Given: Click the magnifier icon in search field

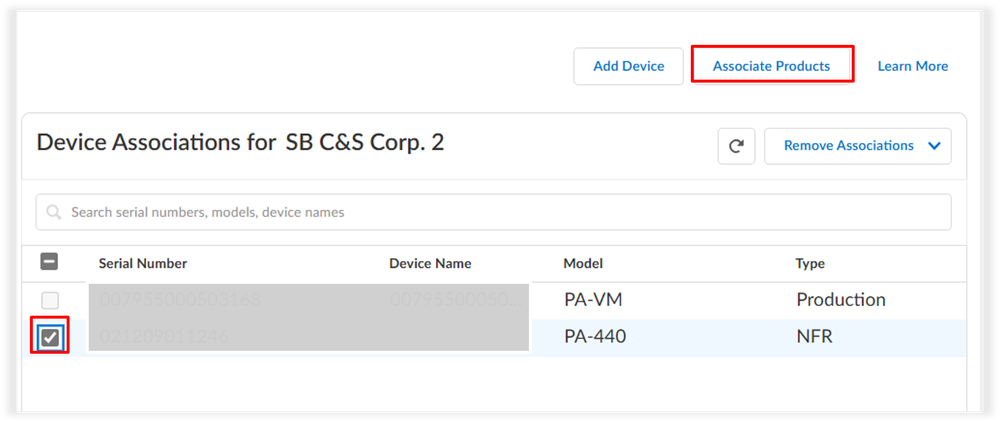Looking at the screenshot, I should point(54,212).
